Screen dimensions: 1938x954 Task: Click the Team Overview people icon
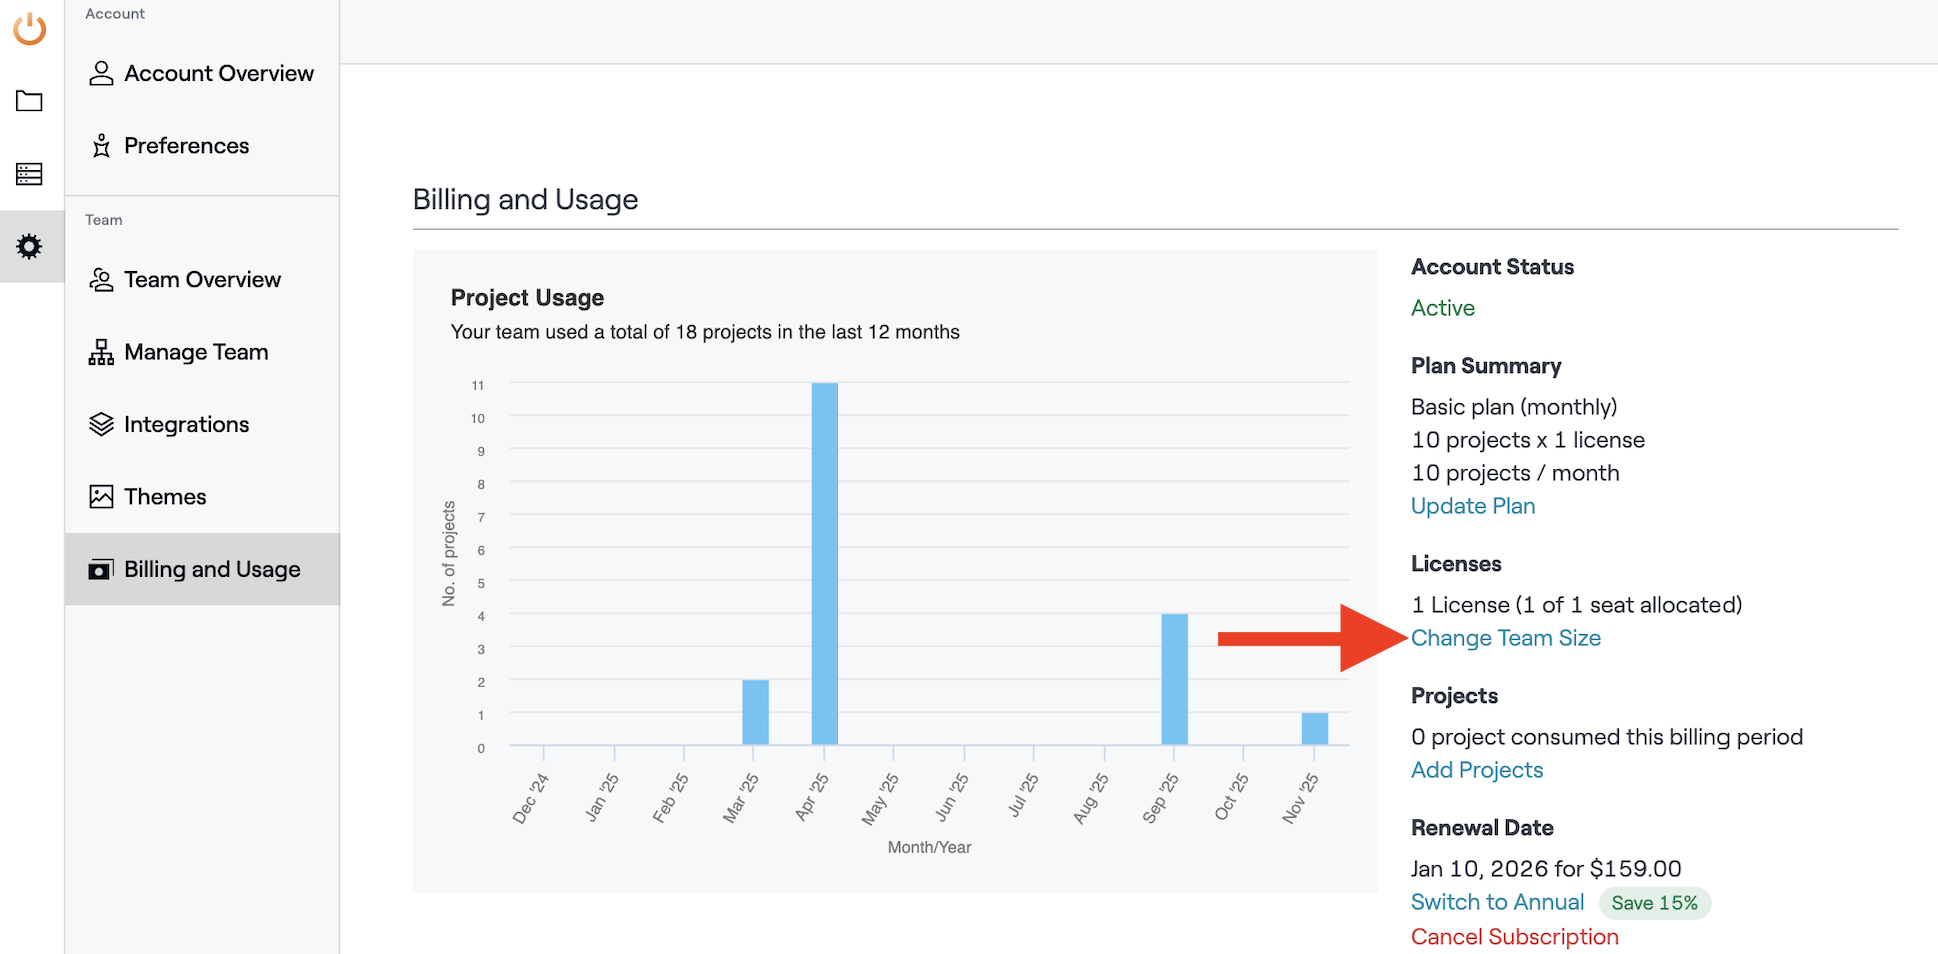[101, 280]
